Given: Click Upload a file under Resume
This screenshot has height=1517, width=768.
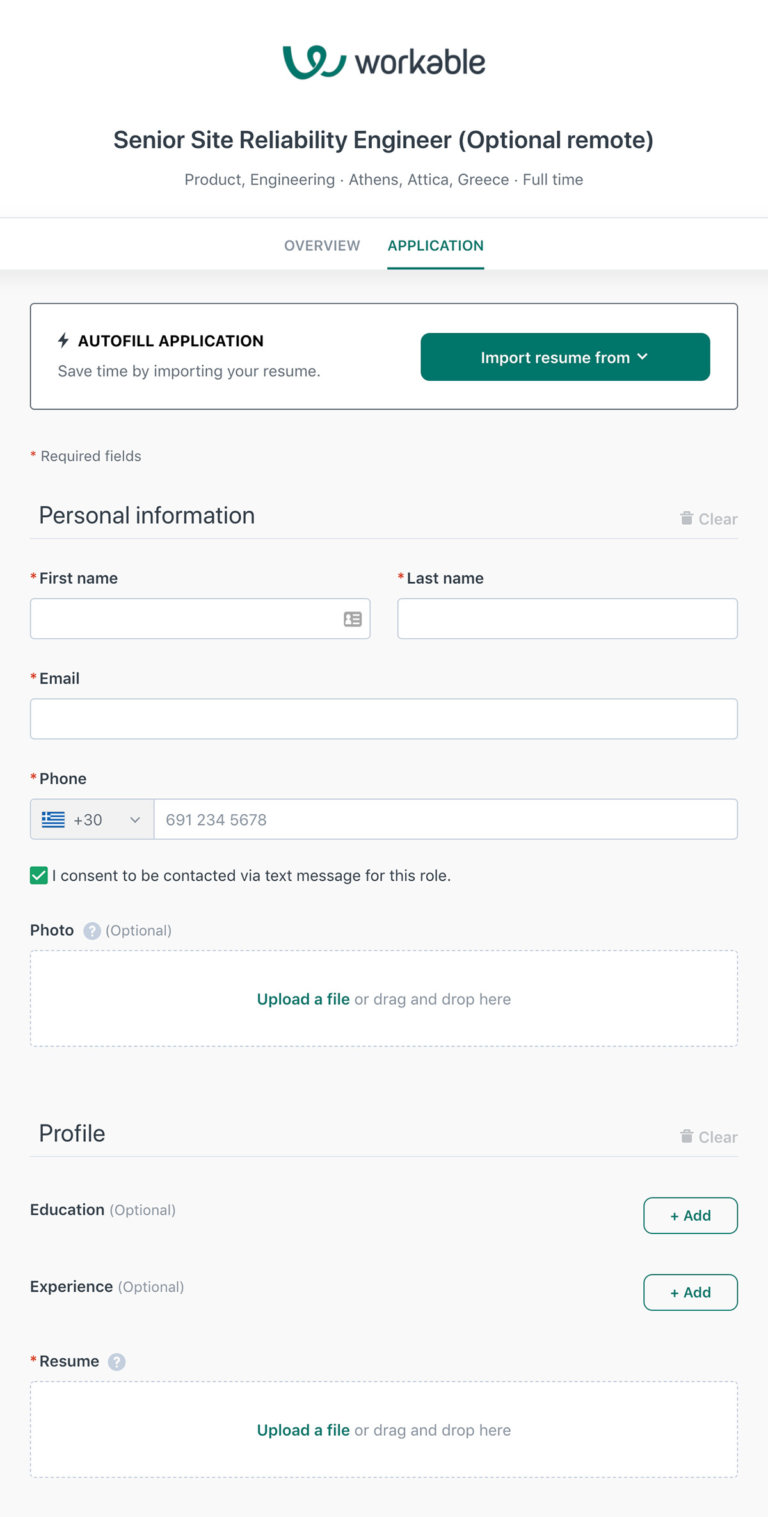Looking at the screenshot, I should 303,1430.
